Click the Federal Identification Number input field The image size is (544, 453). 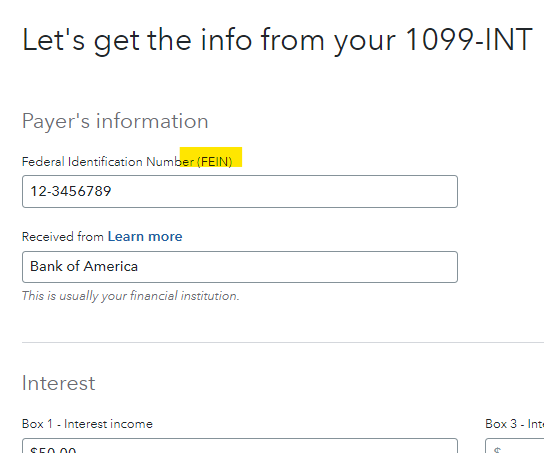pyautogui.click(x=240, y=191)
